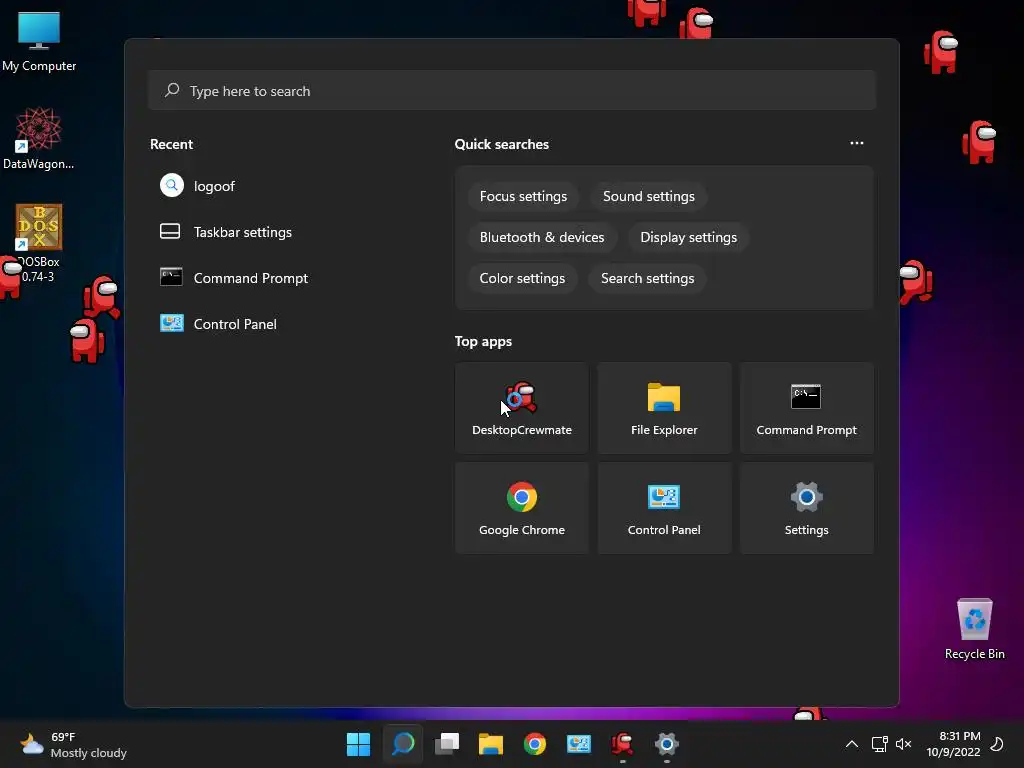
Task: Open File Explorer from the taskbar
Action: (491, 744)
